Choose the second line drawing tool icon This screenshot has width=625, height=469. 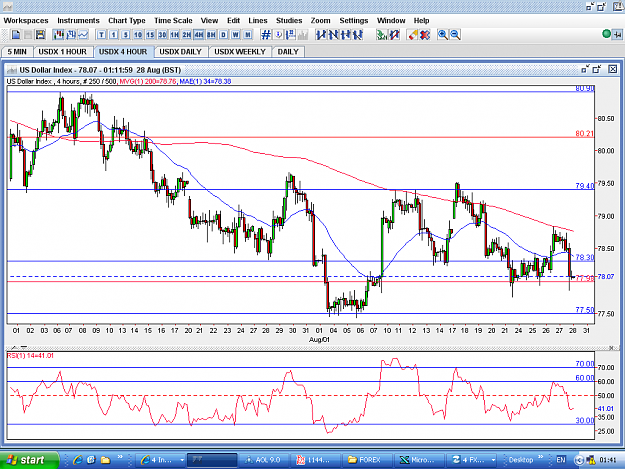[x=333, y=35]
